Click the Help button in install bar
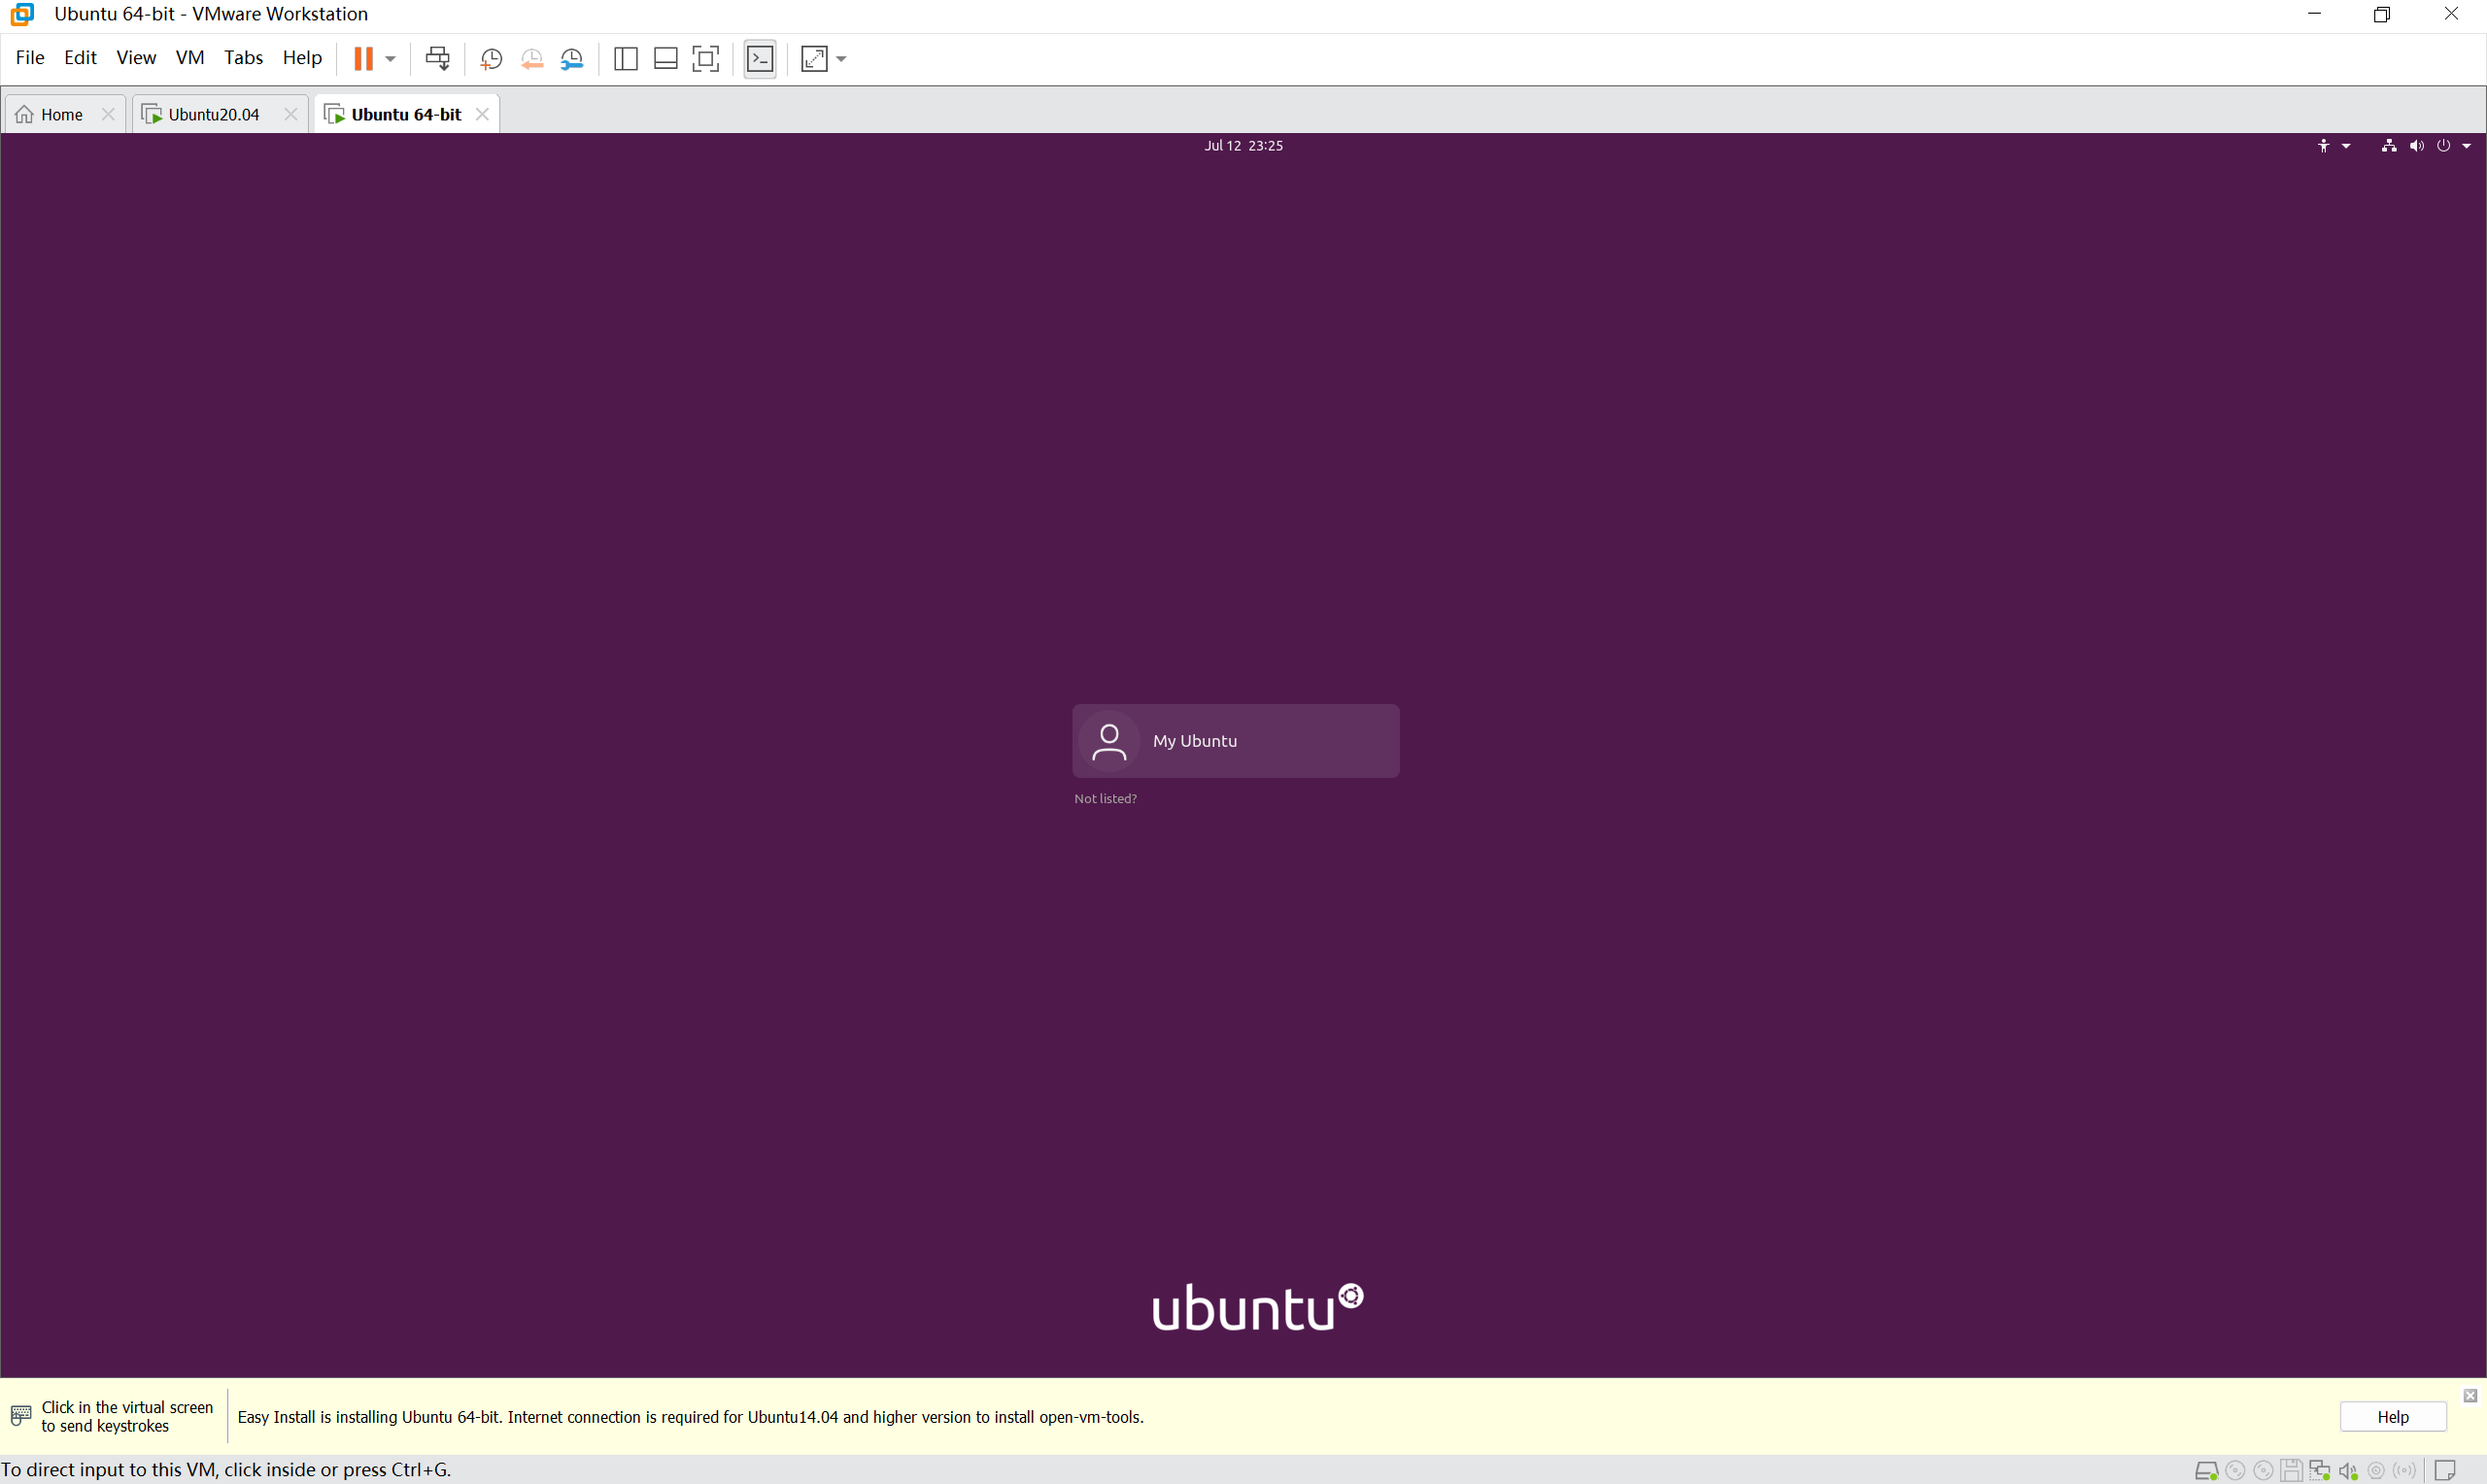Viewport: 2487px width, 1484px height. 2392,1417
